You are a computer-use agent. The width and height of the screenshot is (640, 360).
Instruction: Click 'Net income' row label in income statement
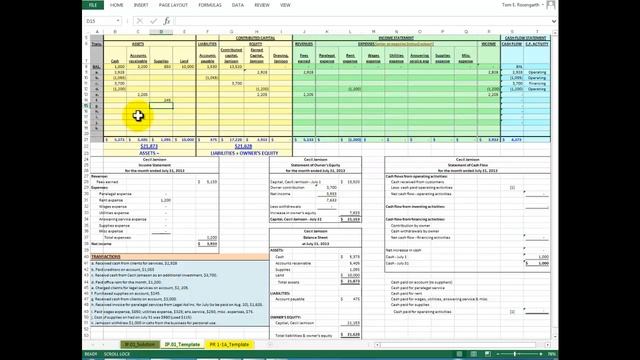point(101,244)
